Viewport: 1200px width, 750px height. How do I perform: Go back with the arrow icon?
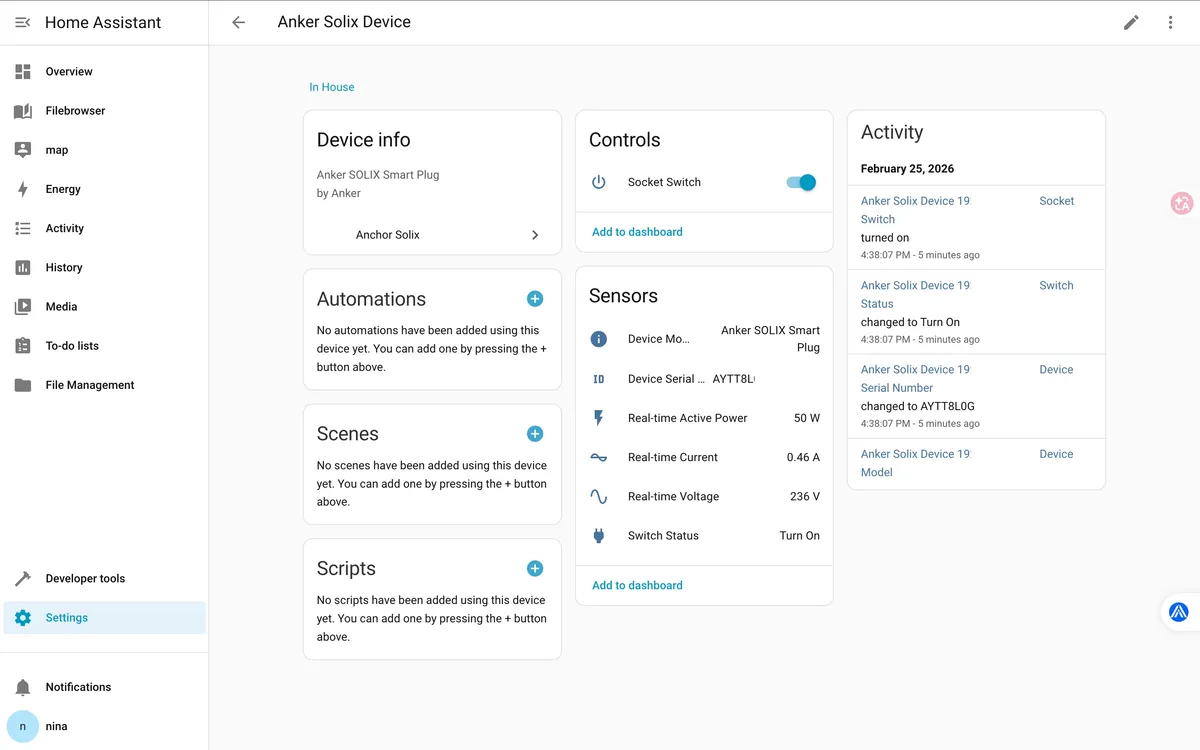pos(238,22)
